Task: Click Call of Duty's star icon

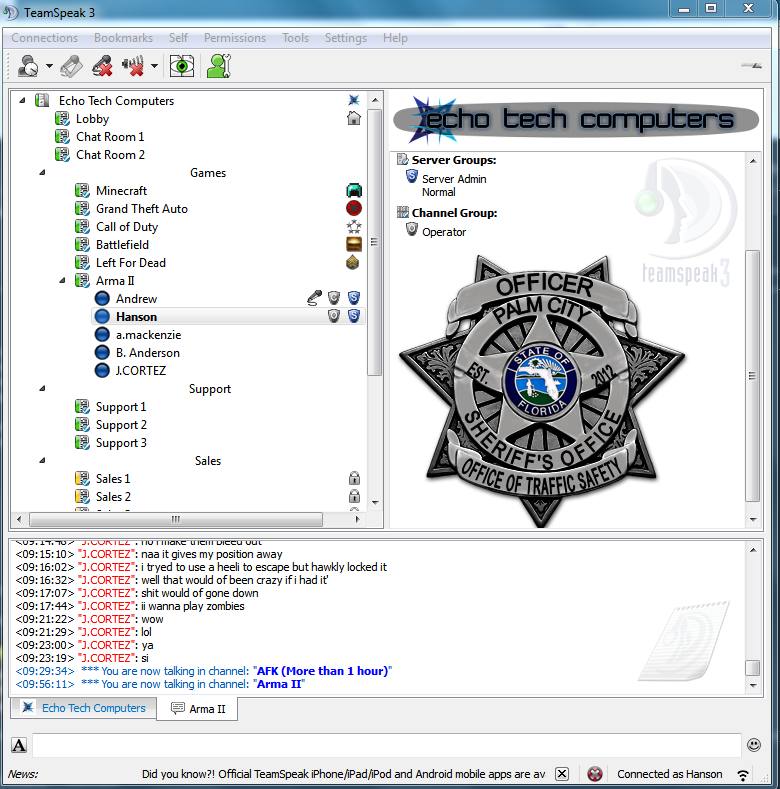Action: (x=354, y=226)
